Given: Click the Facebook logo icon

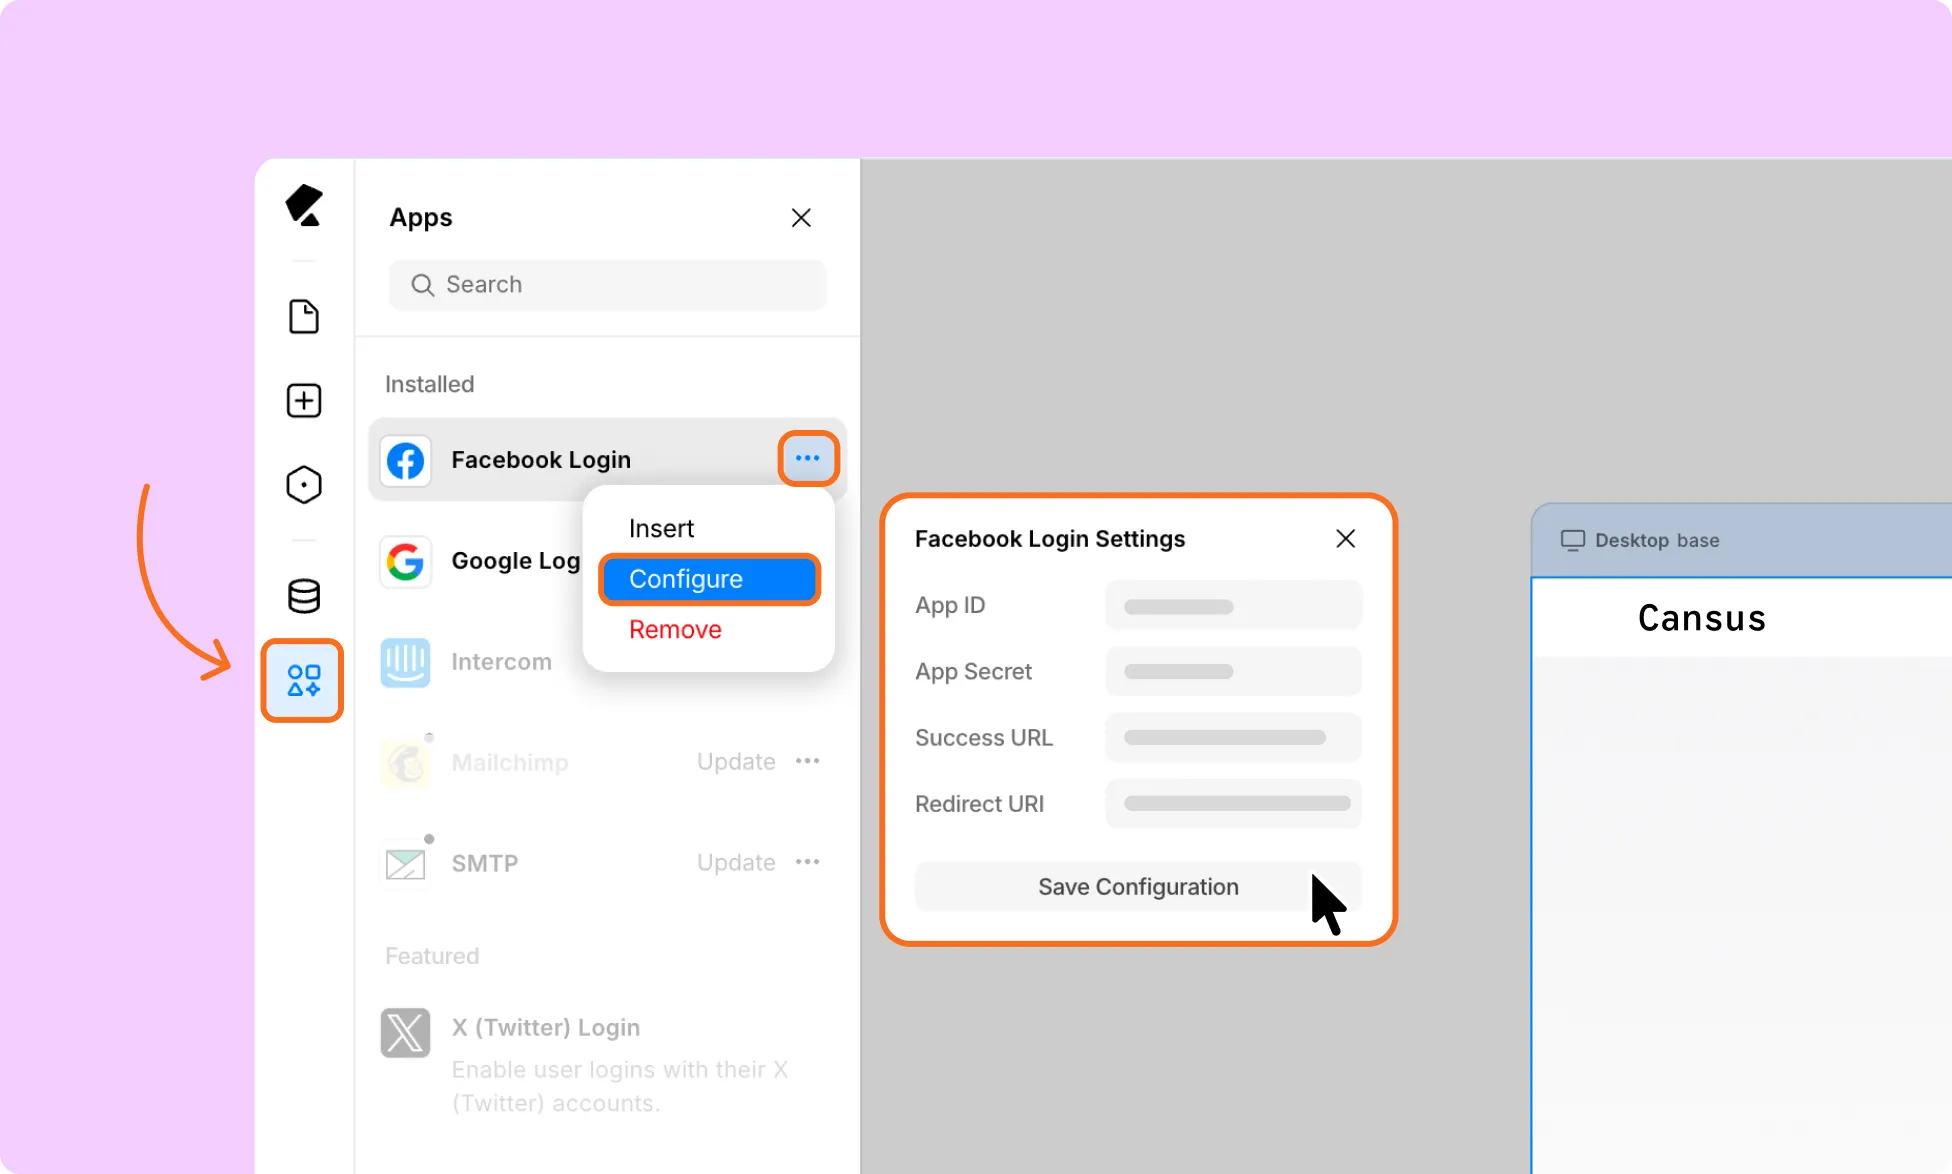Looking at the screenshot, I should 406,460.
